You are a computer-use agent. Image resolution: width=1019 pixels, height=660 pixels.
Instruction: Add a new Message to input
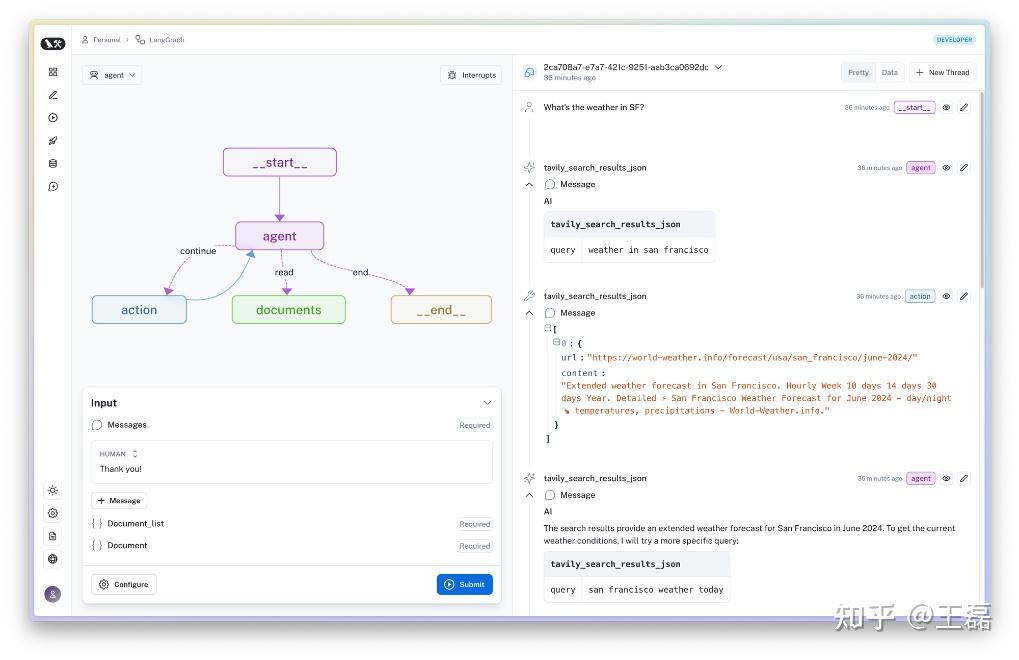[119, 501]
